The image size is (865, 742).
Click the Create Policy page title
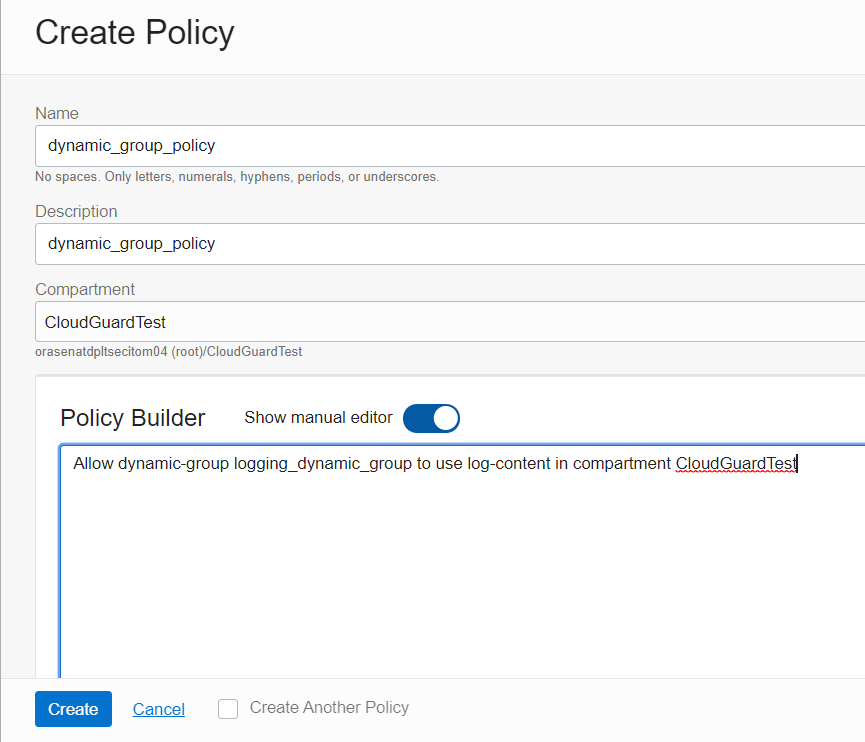click(135, 33)
